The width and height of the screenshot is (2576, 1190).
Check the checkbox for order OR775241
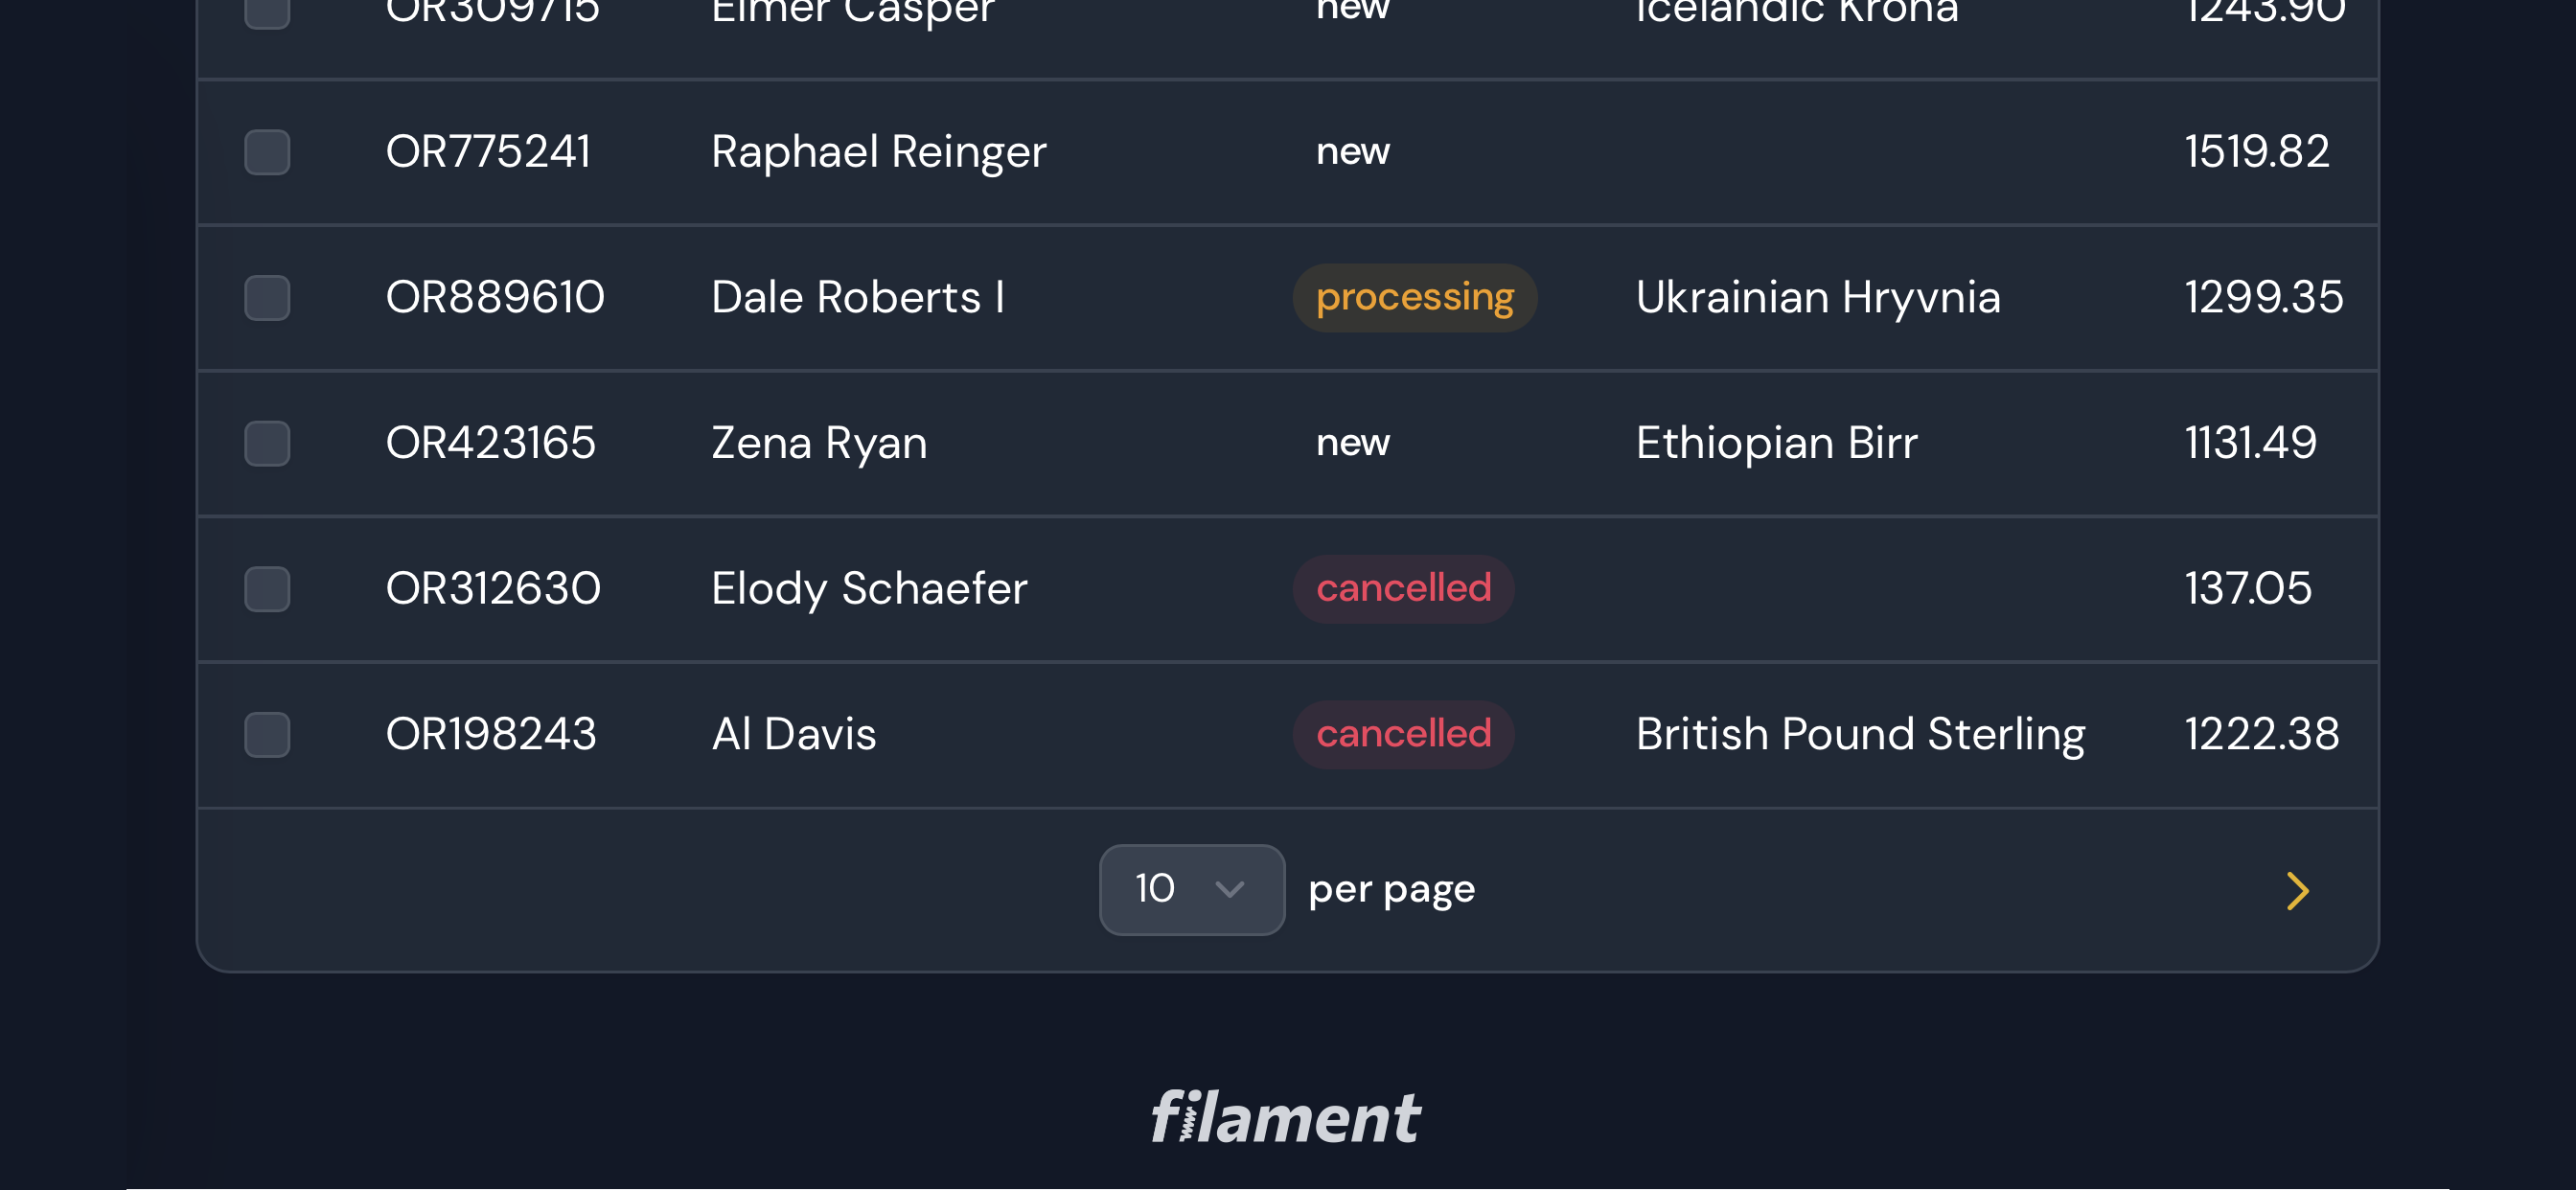267,152
